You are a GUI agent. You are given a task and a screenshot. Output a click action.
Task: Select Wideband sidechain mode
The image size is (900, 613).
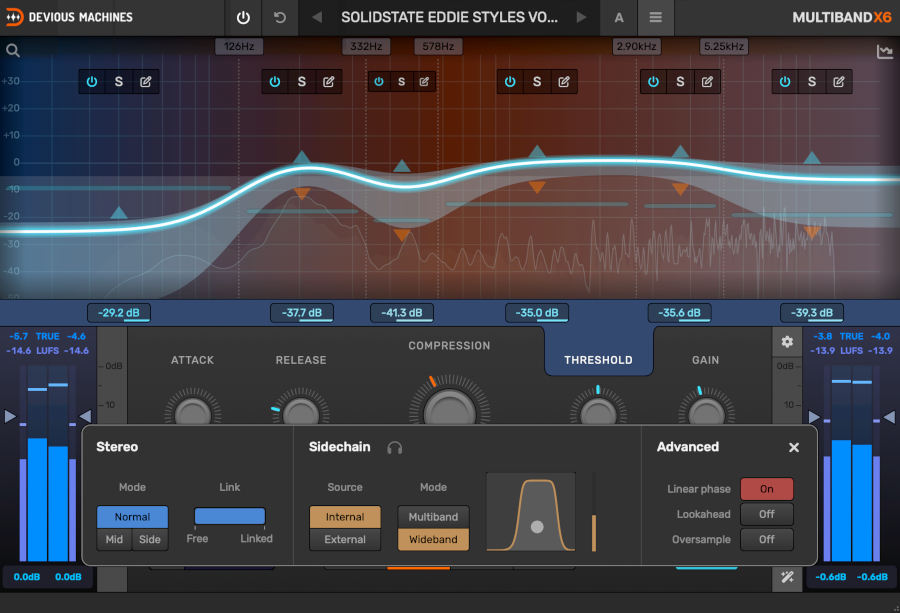click(433, 539)
